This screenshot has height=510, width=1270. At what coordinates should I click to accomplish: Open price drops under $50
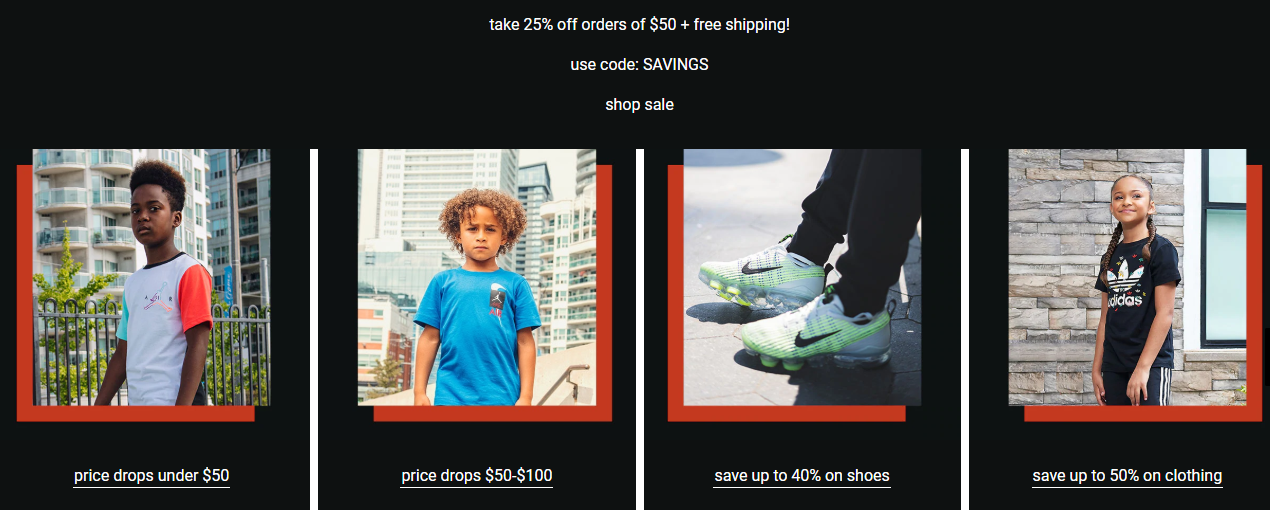coord(152,476)
